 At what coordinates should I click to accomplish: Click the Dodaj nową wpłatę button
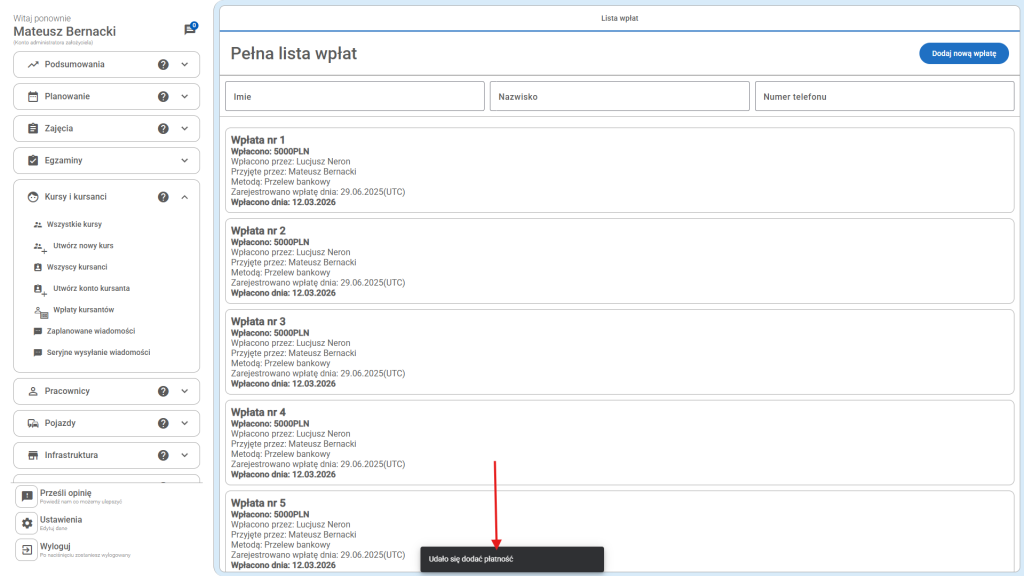point(963,54)
